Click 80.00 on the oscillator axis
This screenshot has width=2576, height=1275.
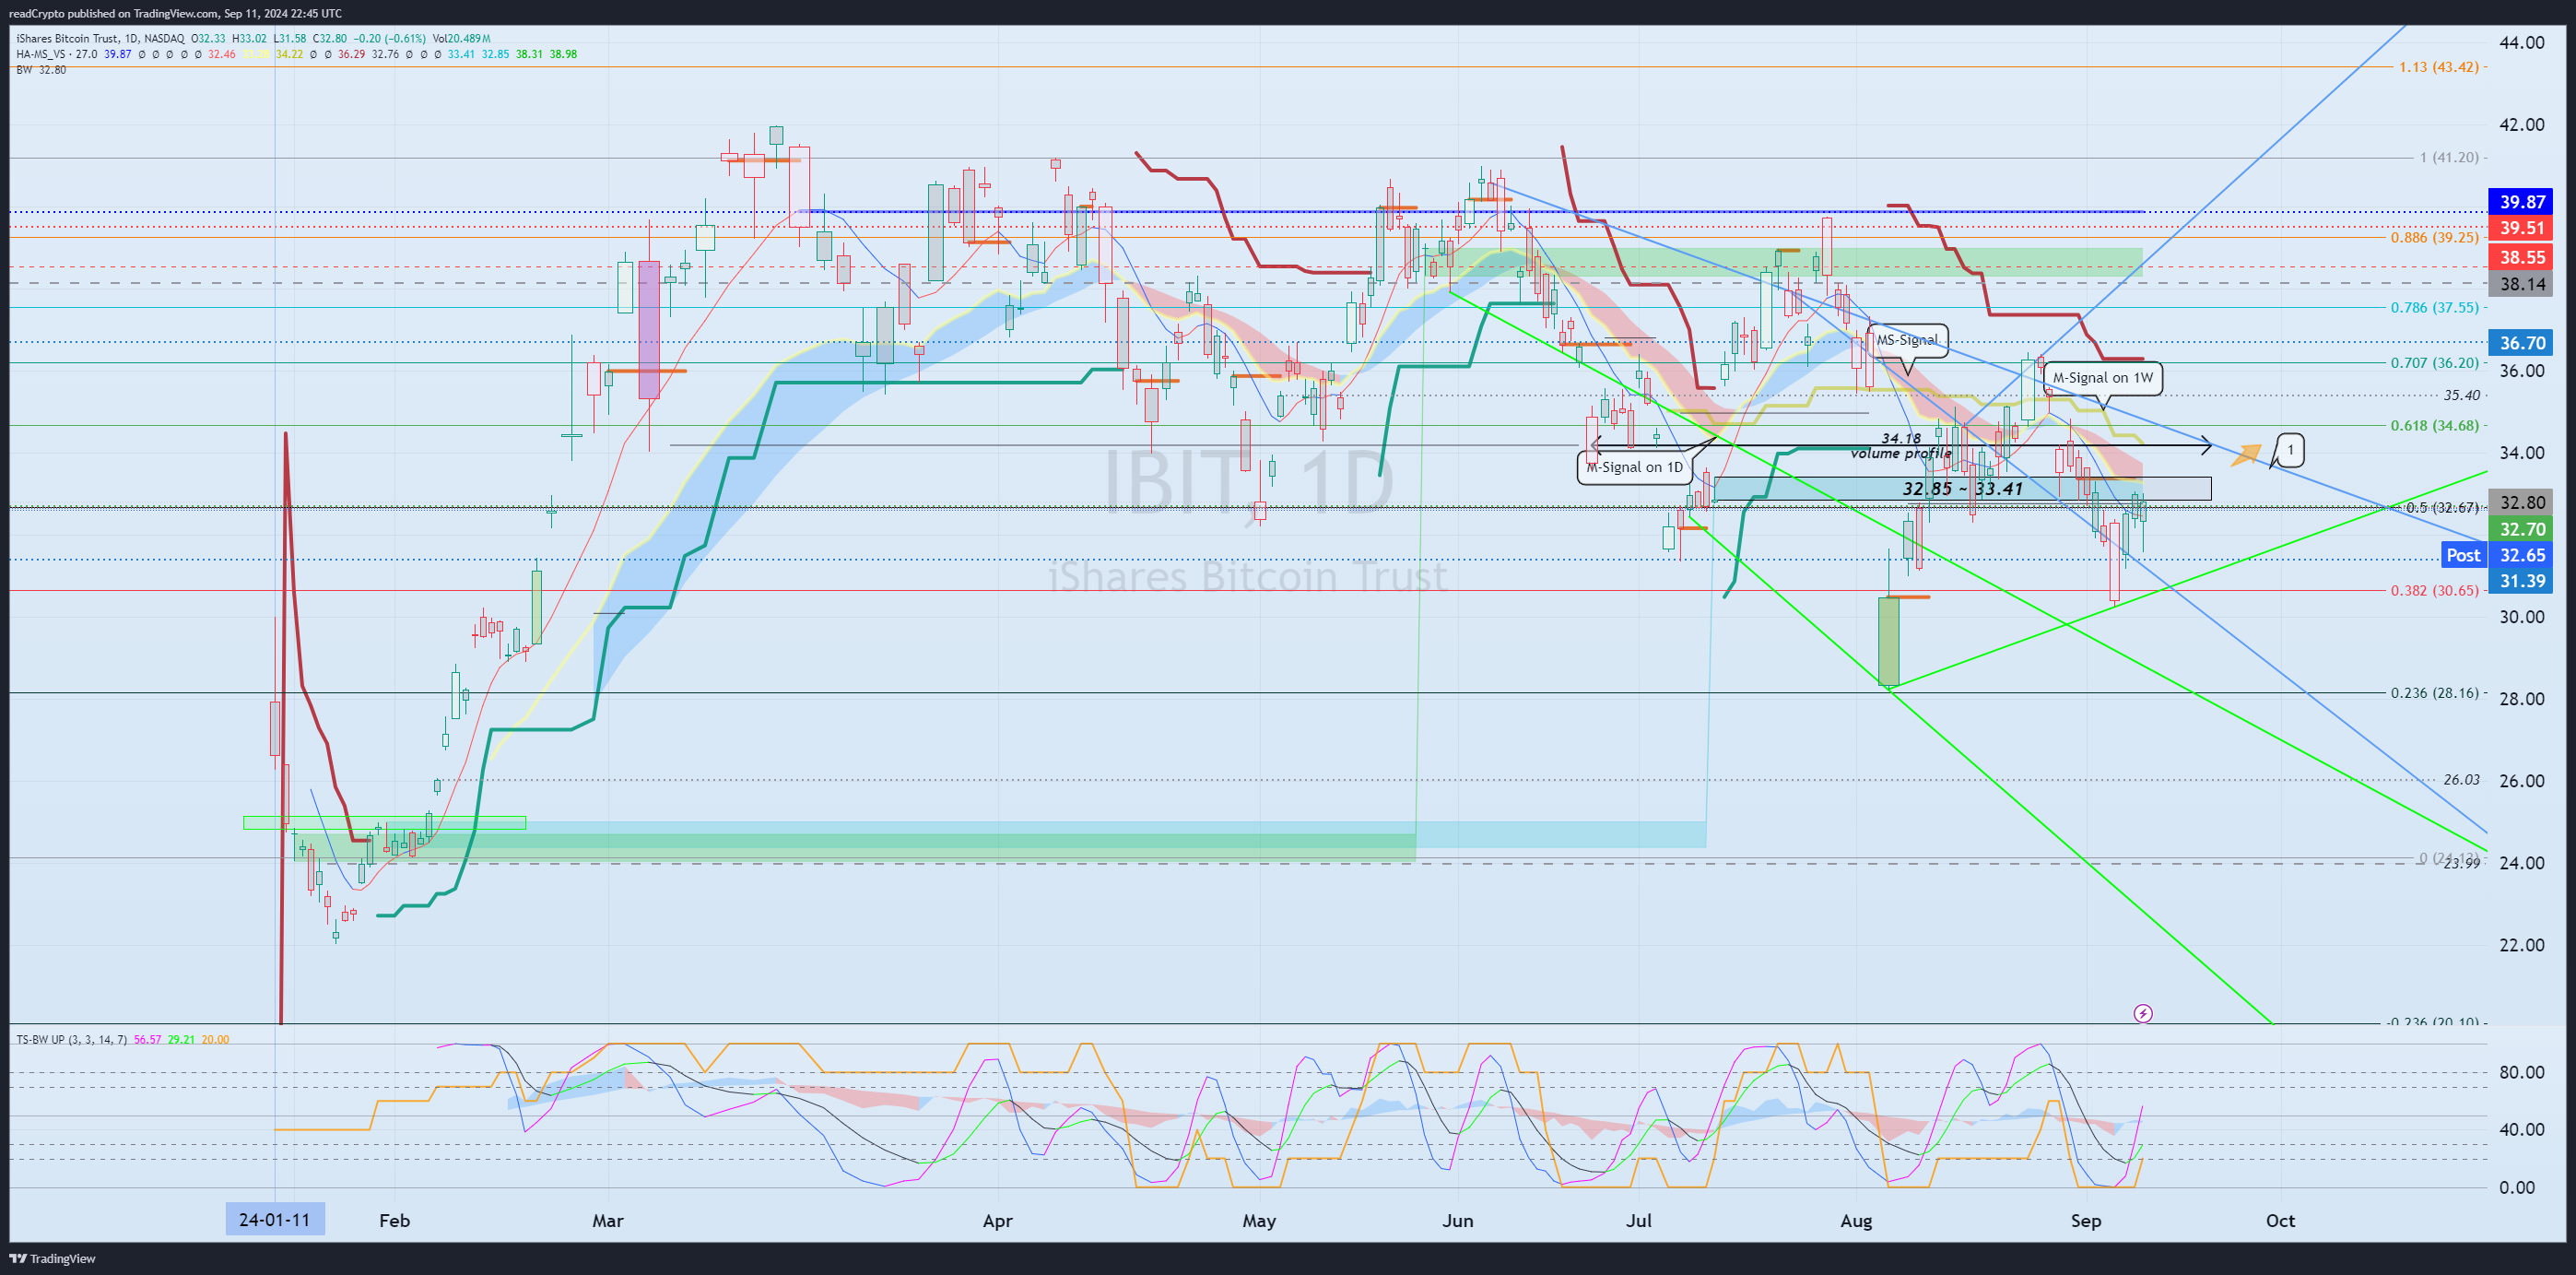2522,1073
